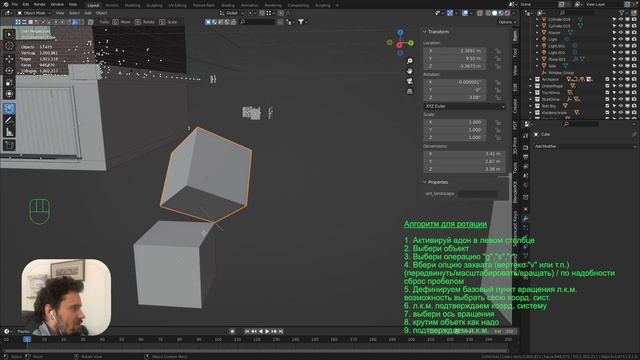This screenshot has width=640, height=360.
Task: Open the viewport Object menu
Action: [101, 13]
